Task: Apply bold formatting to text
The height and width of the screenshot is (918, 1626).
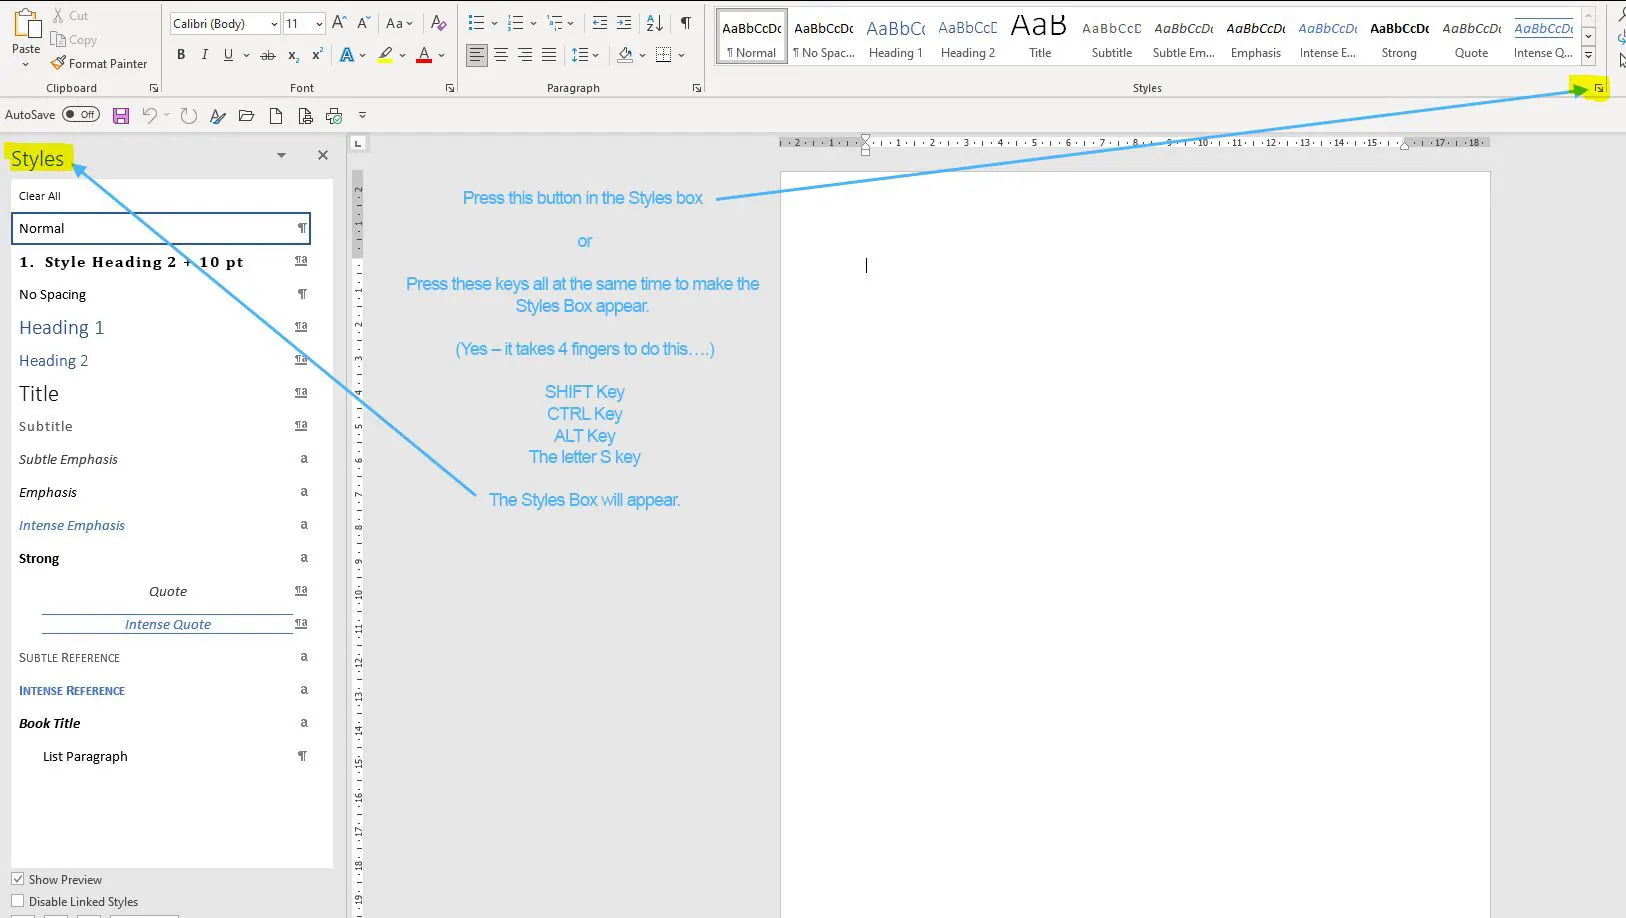Action: tap(181, 55)
